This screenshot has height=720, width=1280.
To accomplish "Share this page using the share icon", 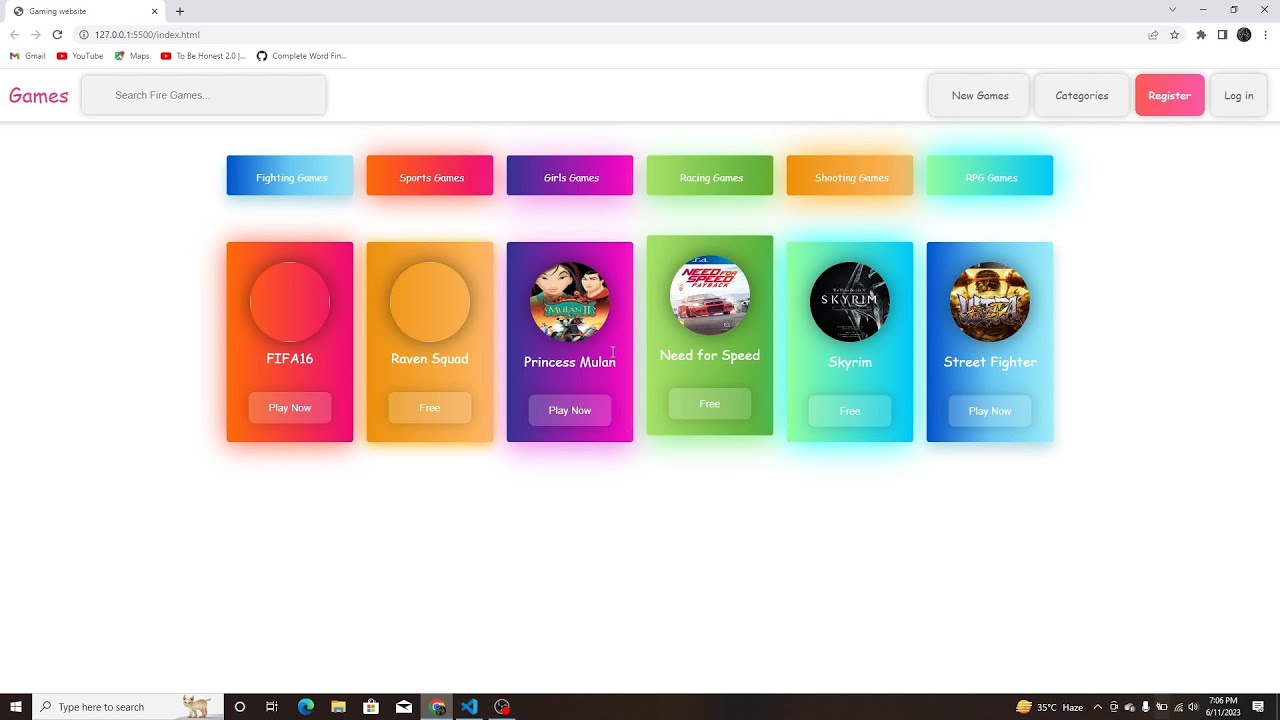I will 1153,34.
